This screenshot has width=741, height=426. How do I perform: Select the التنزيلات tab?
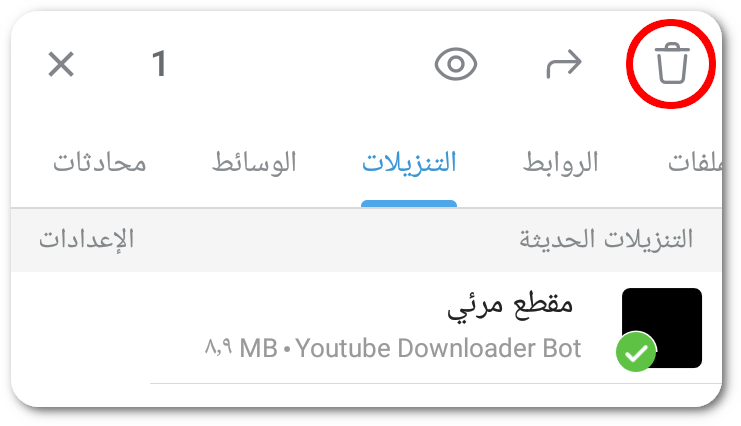(409, 163)
